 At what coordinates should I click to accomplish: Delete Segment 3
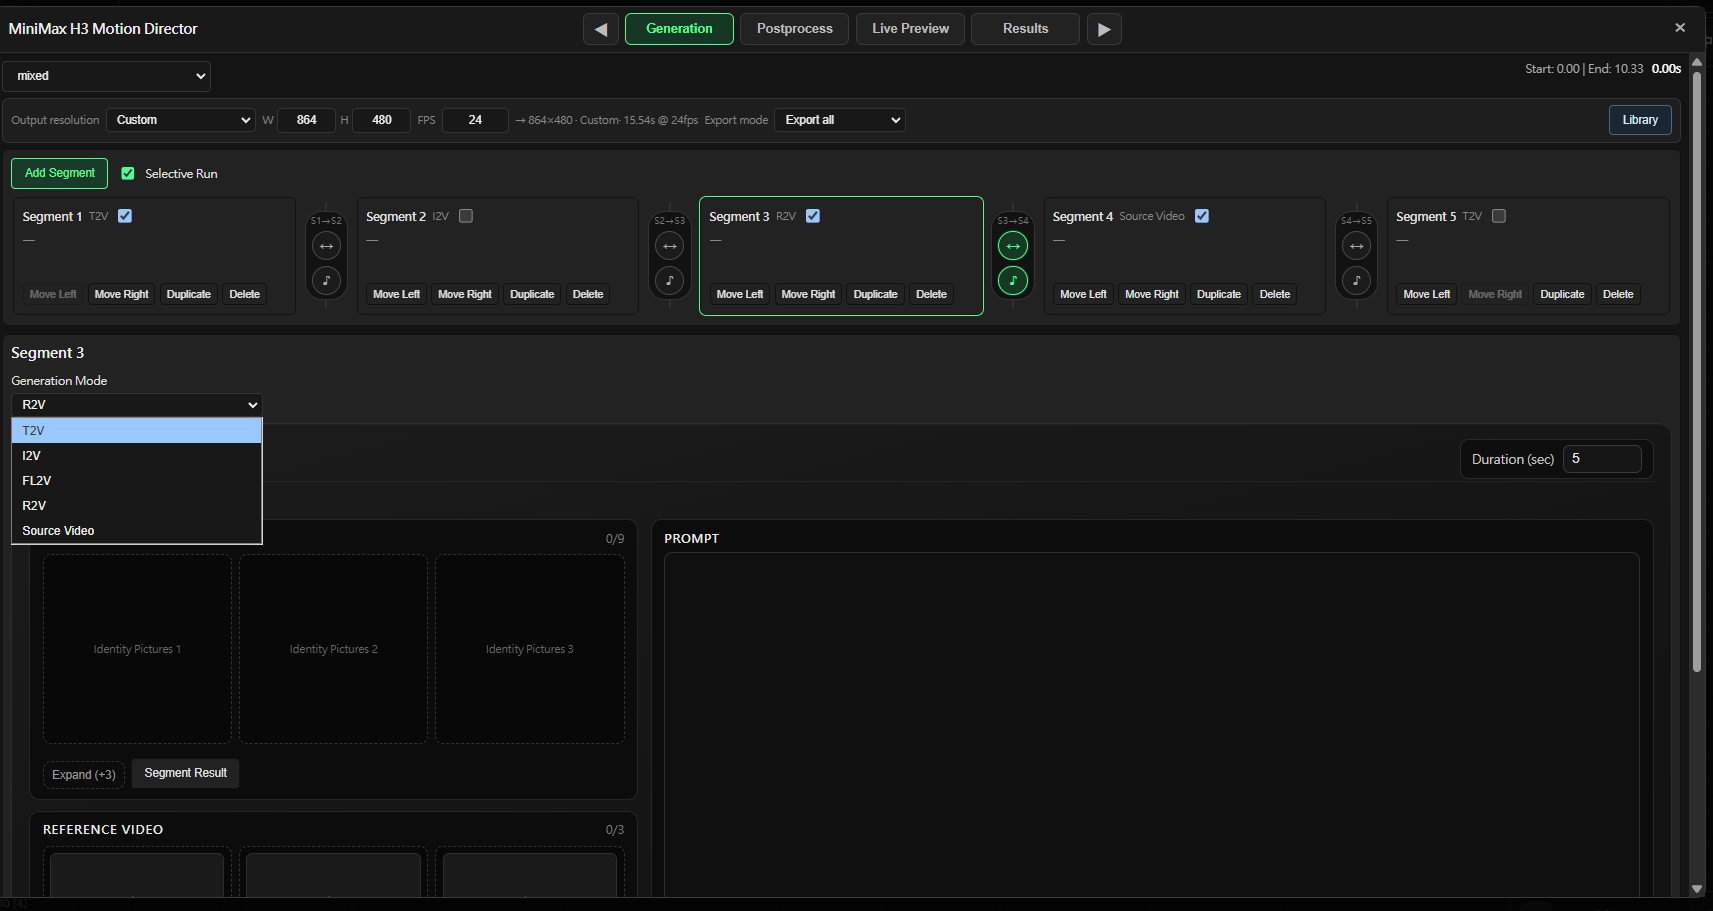(932, 294)
